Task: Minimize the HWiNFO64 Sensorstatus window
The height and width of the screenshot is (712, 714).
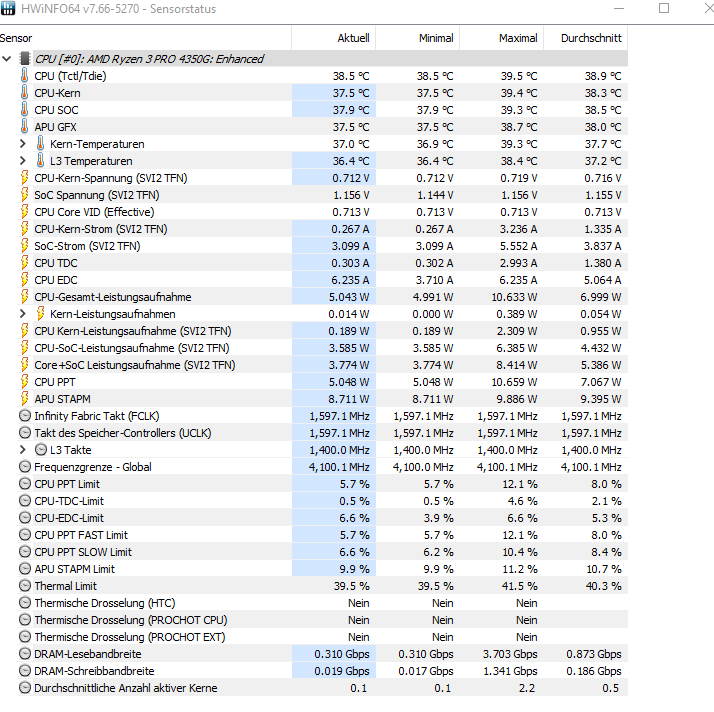Action: tap(619, 8)
